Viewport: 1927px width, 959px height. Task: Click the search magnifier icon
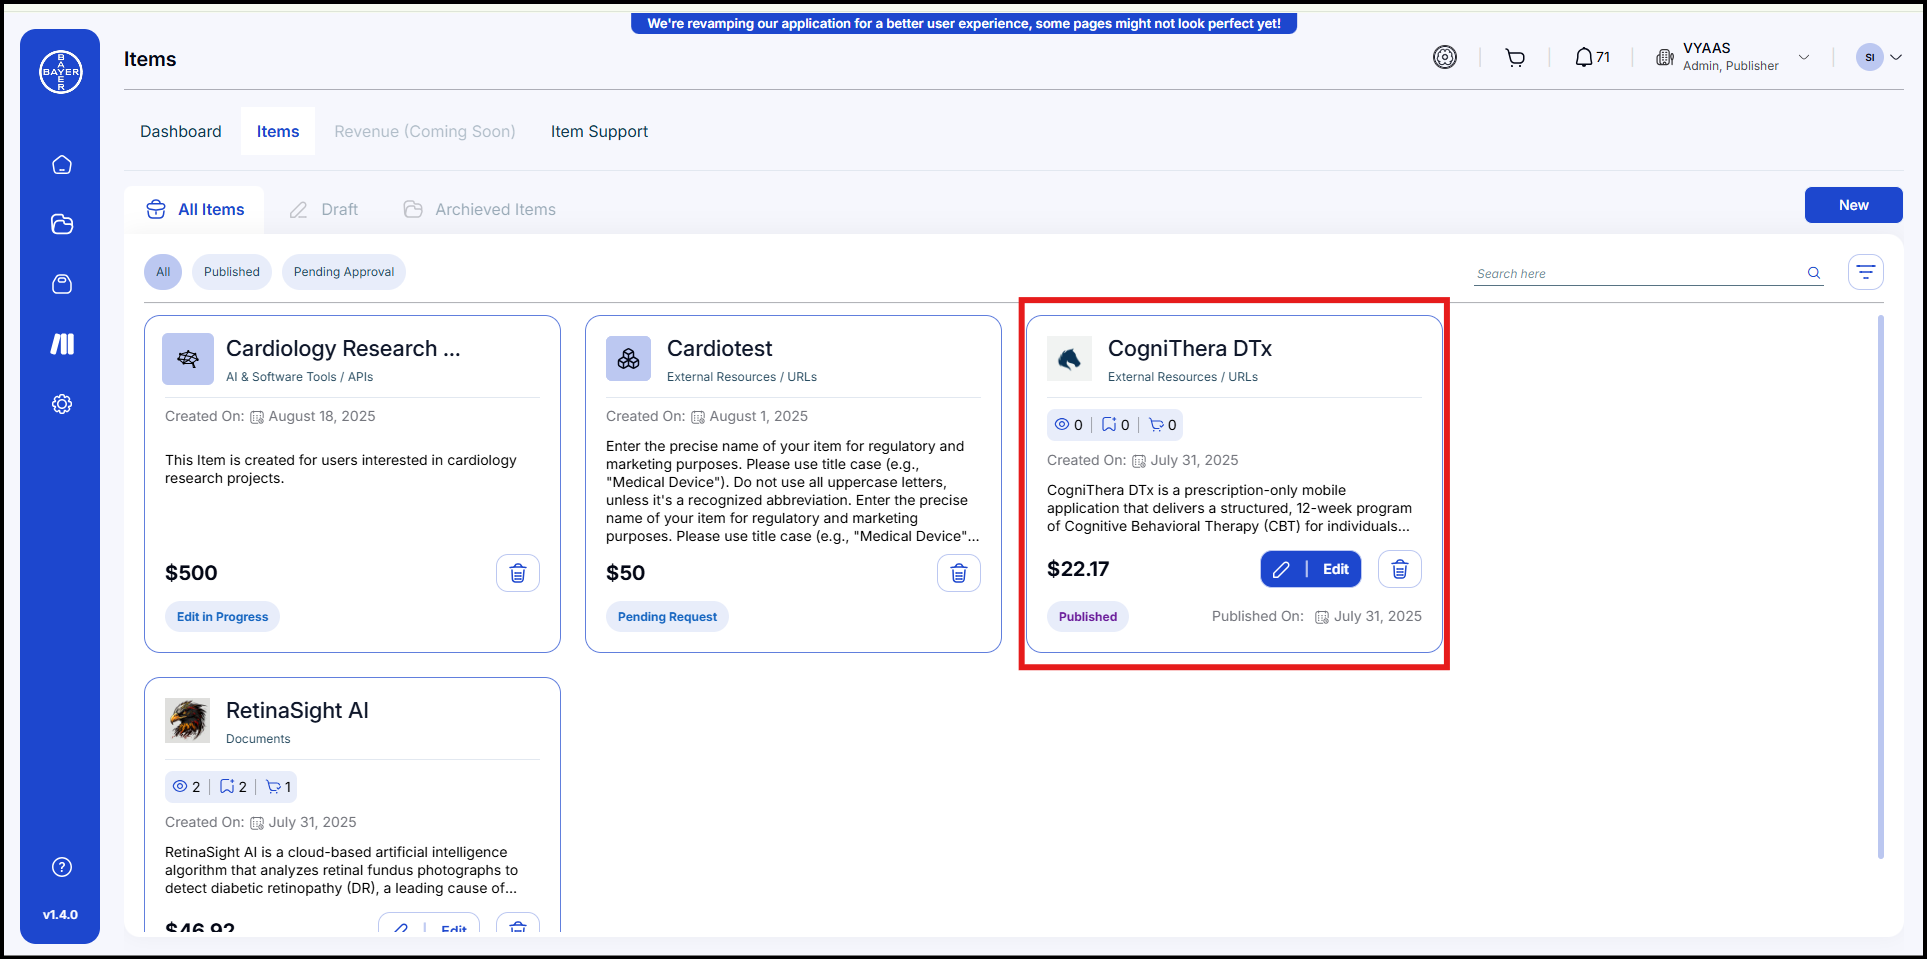(1814, 273)
